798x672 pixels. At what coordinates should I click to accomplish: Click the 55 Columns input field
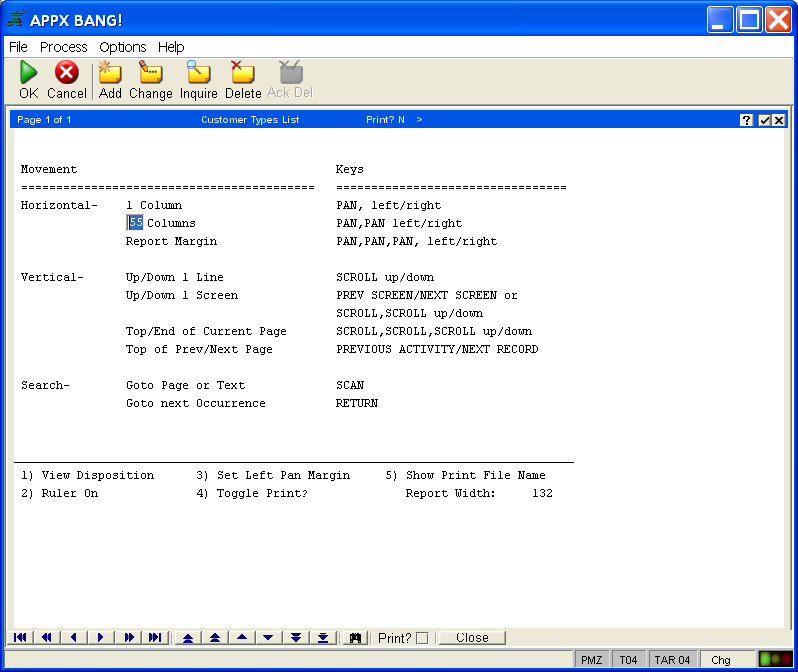[135, 223]
